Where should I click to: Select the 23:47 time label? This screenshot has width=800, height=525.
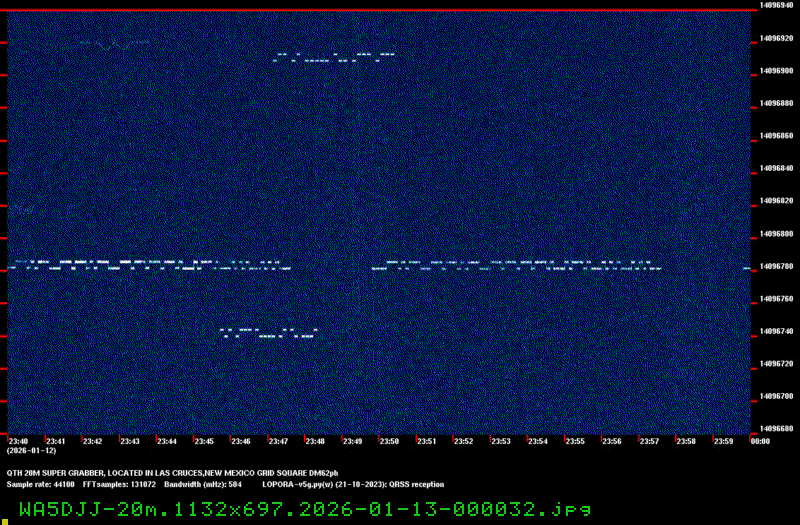(278, 441)
